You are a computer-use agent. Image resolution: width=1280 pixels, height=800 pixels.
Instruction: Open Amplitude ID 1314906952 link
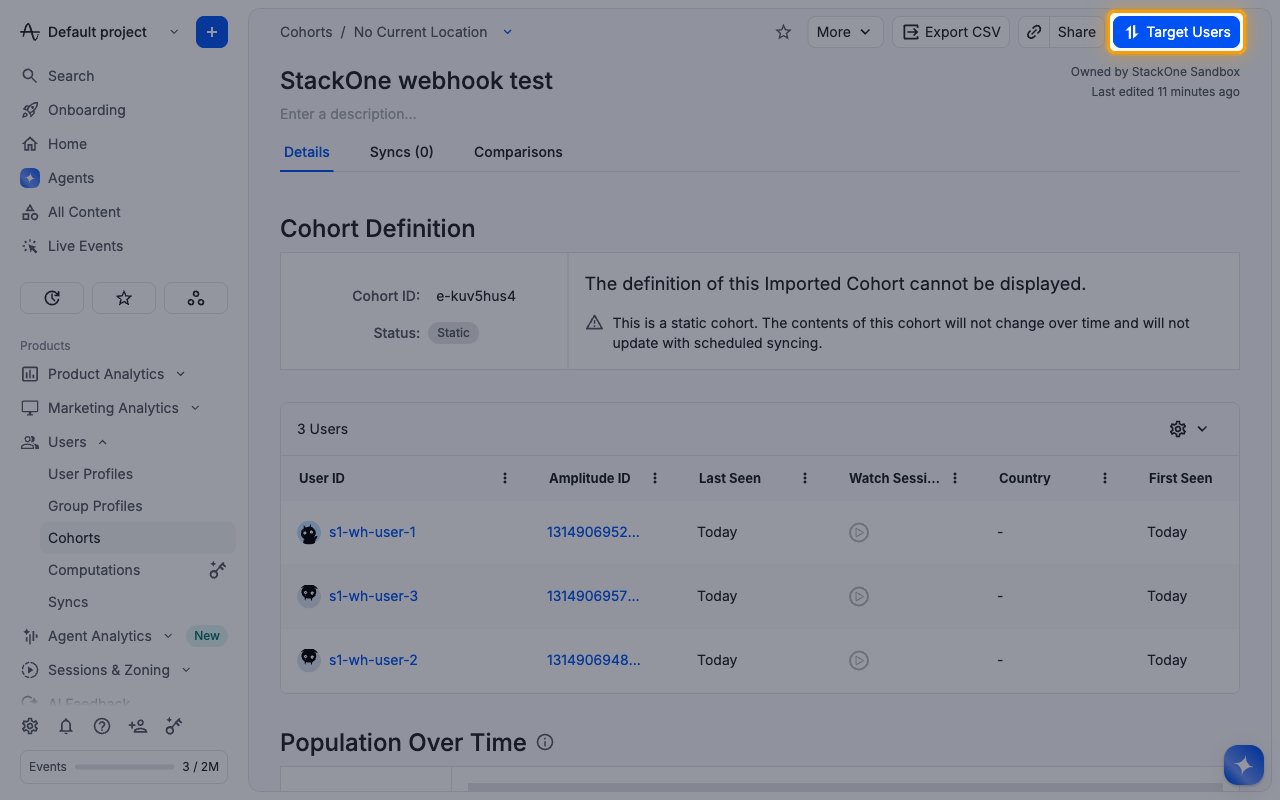593,532
